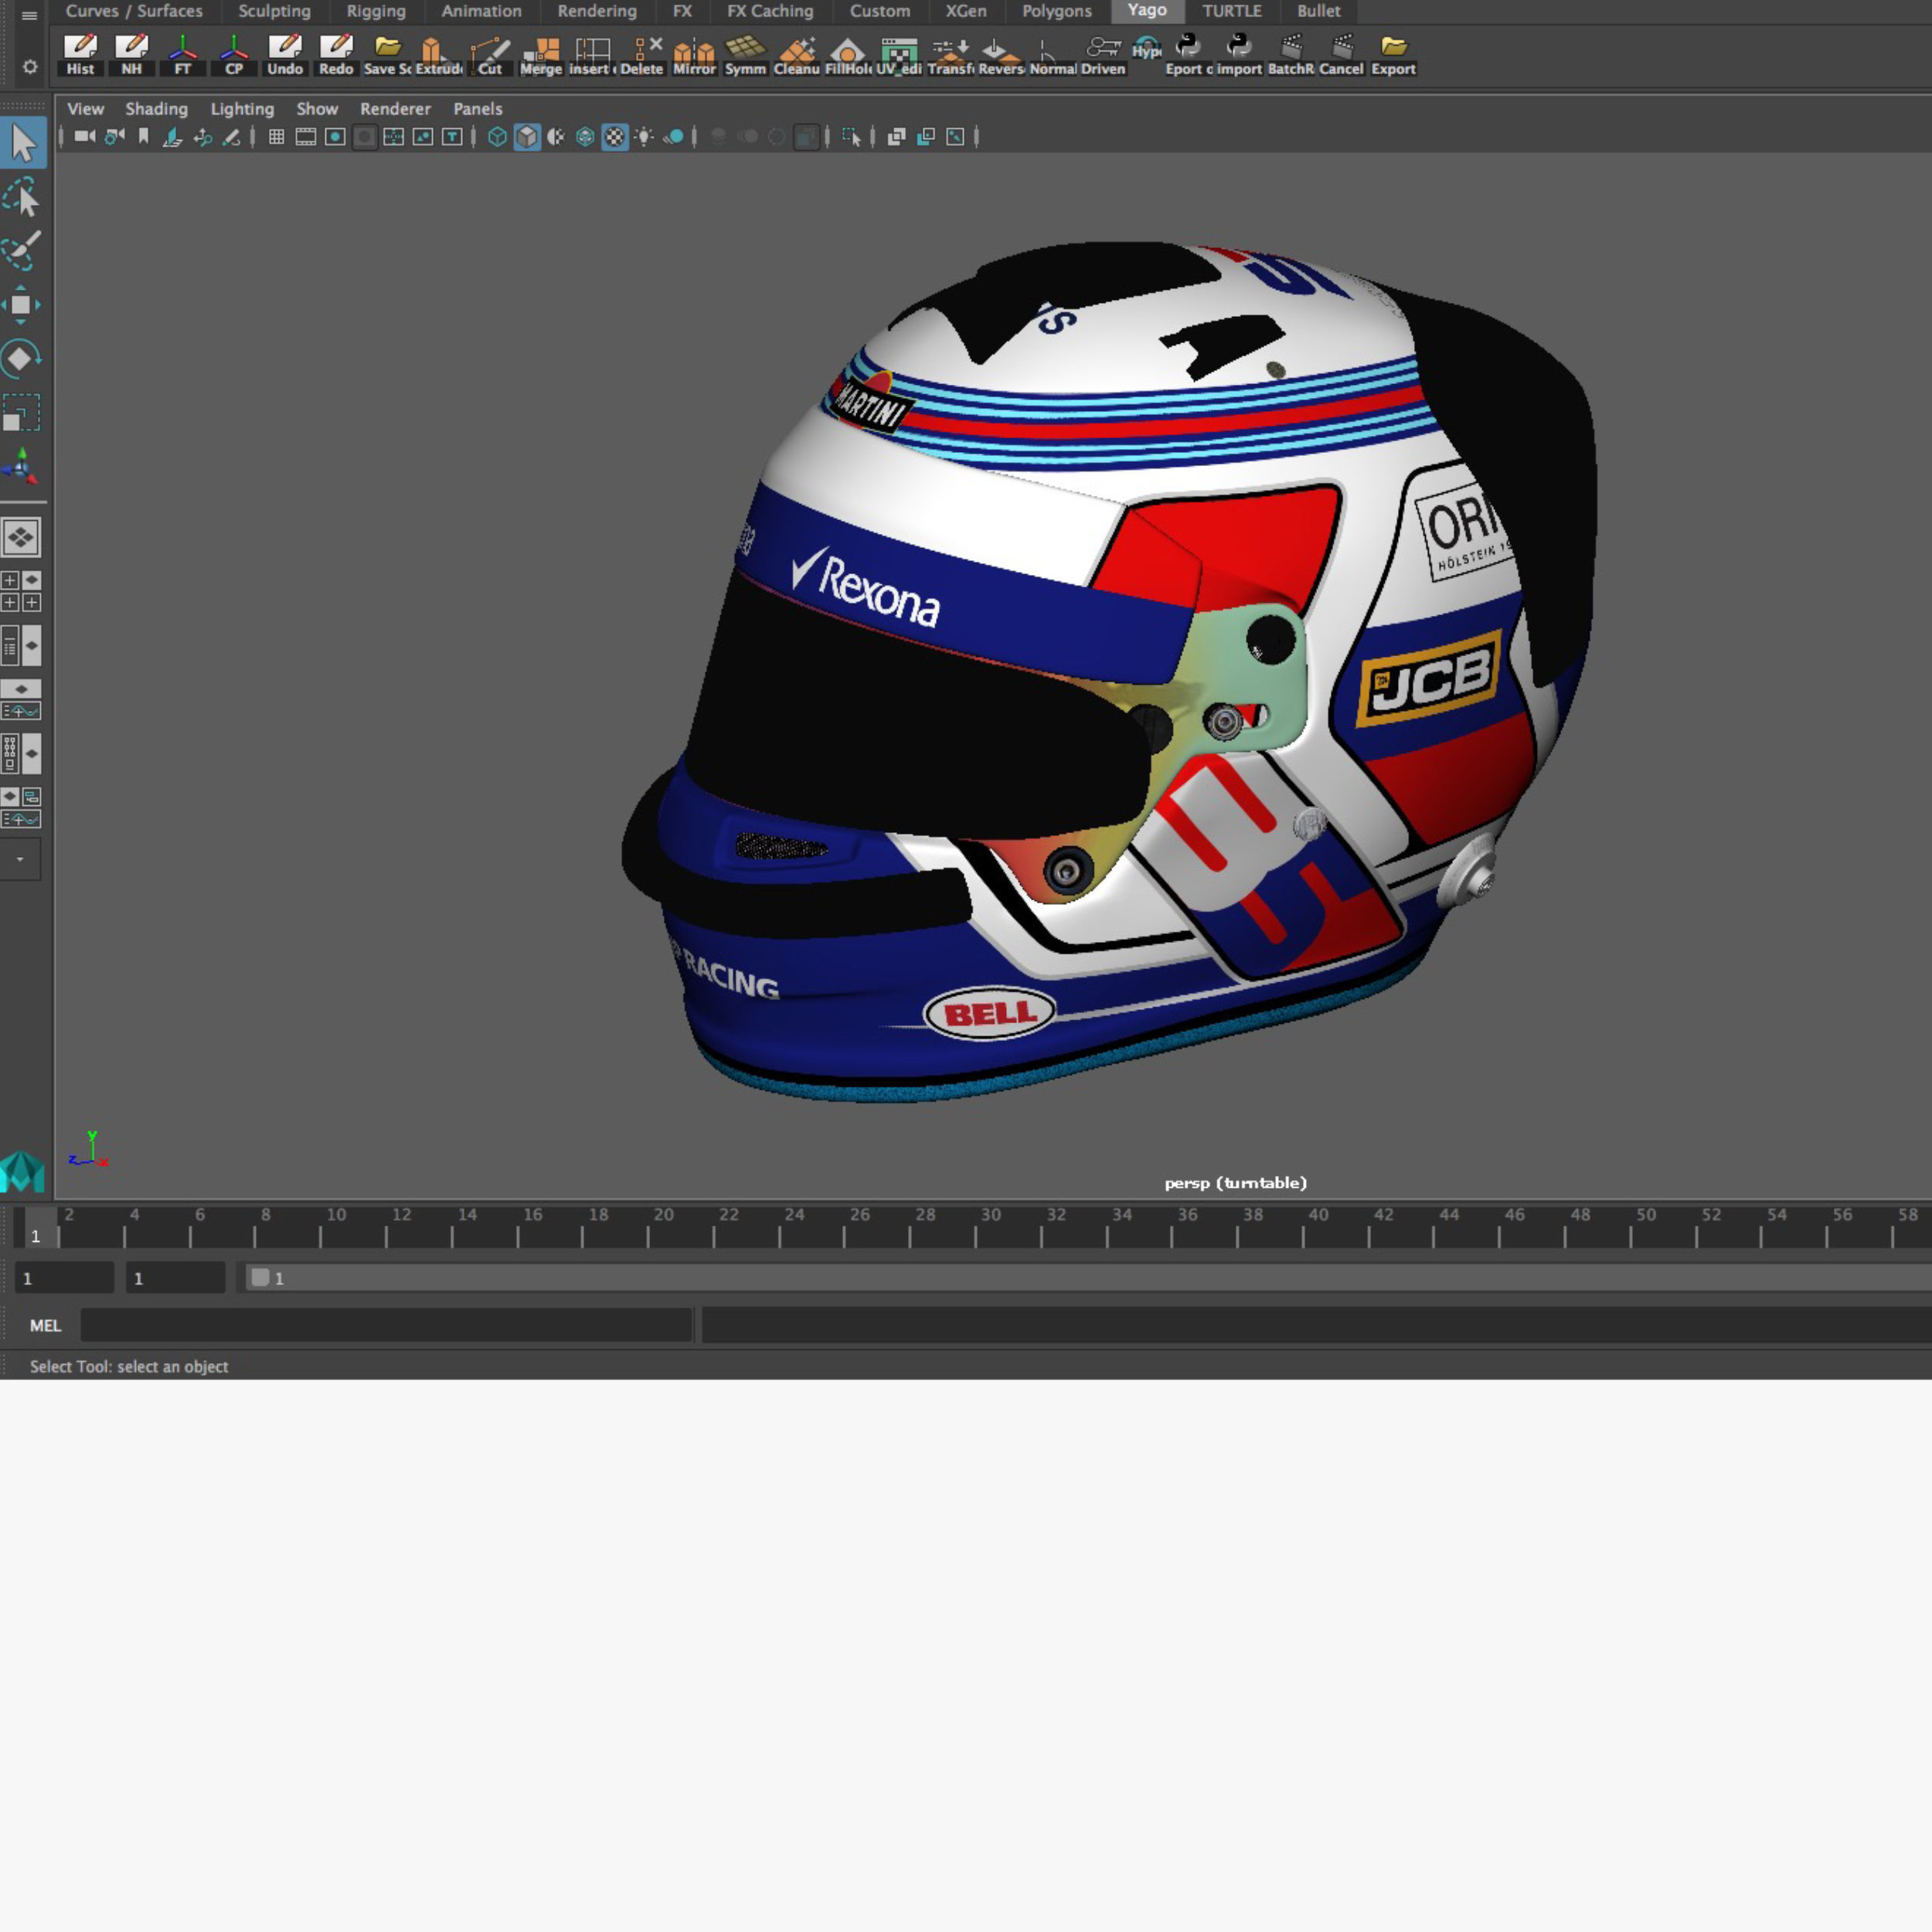The height and width of the screenshot is (1932, 1932).
Task: Click the BatchRender shelf icon
Action: (1291, 55)
